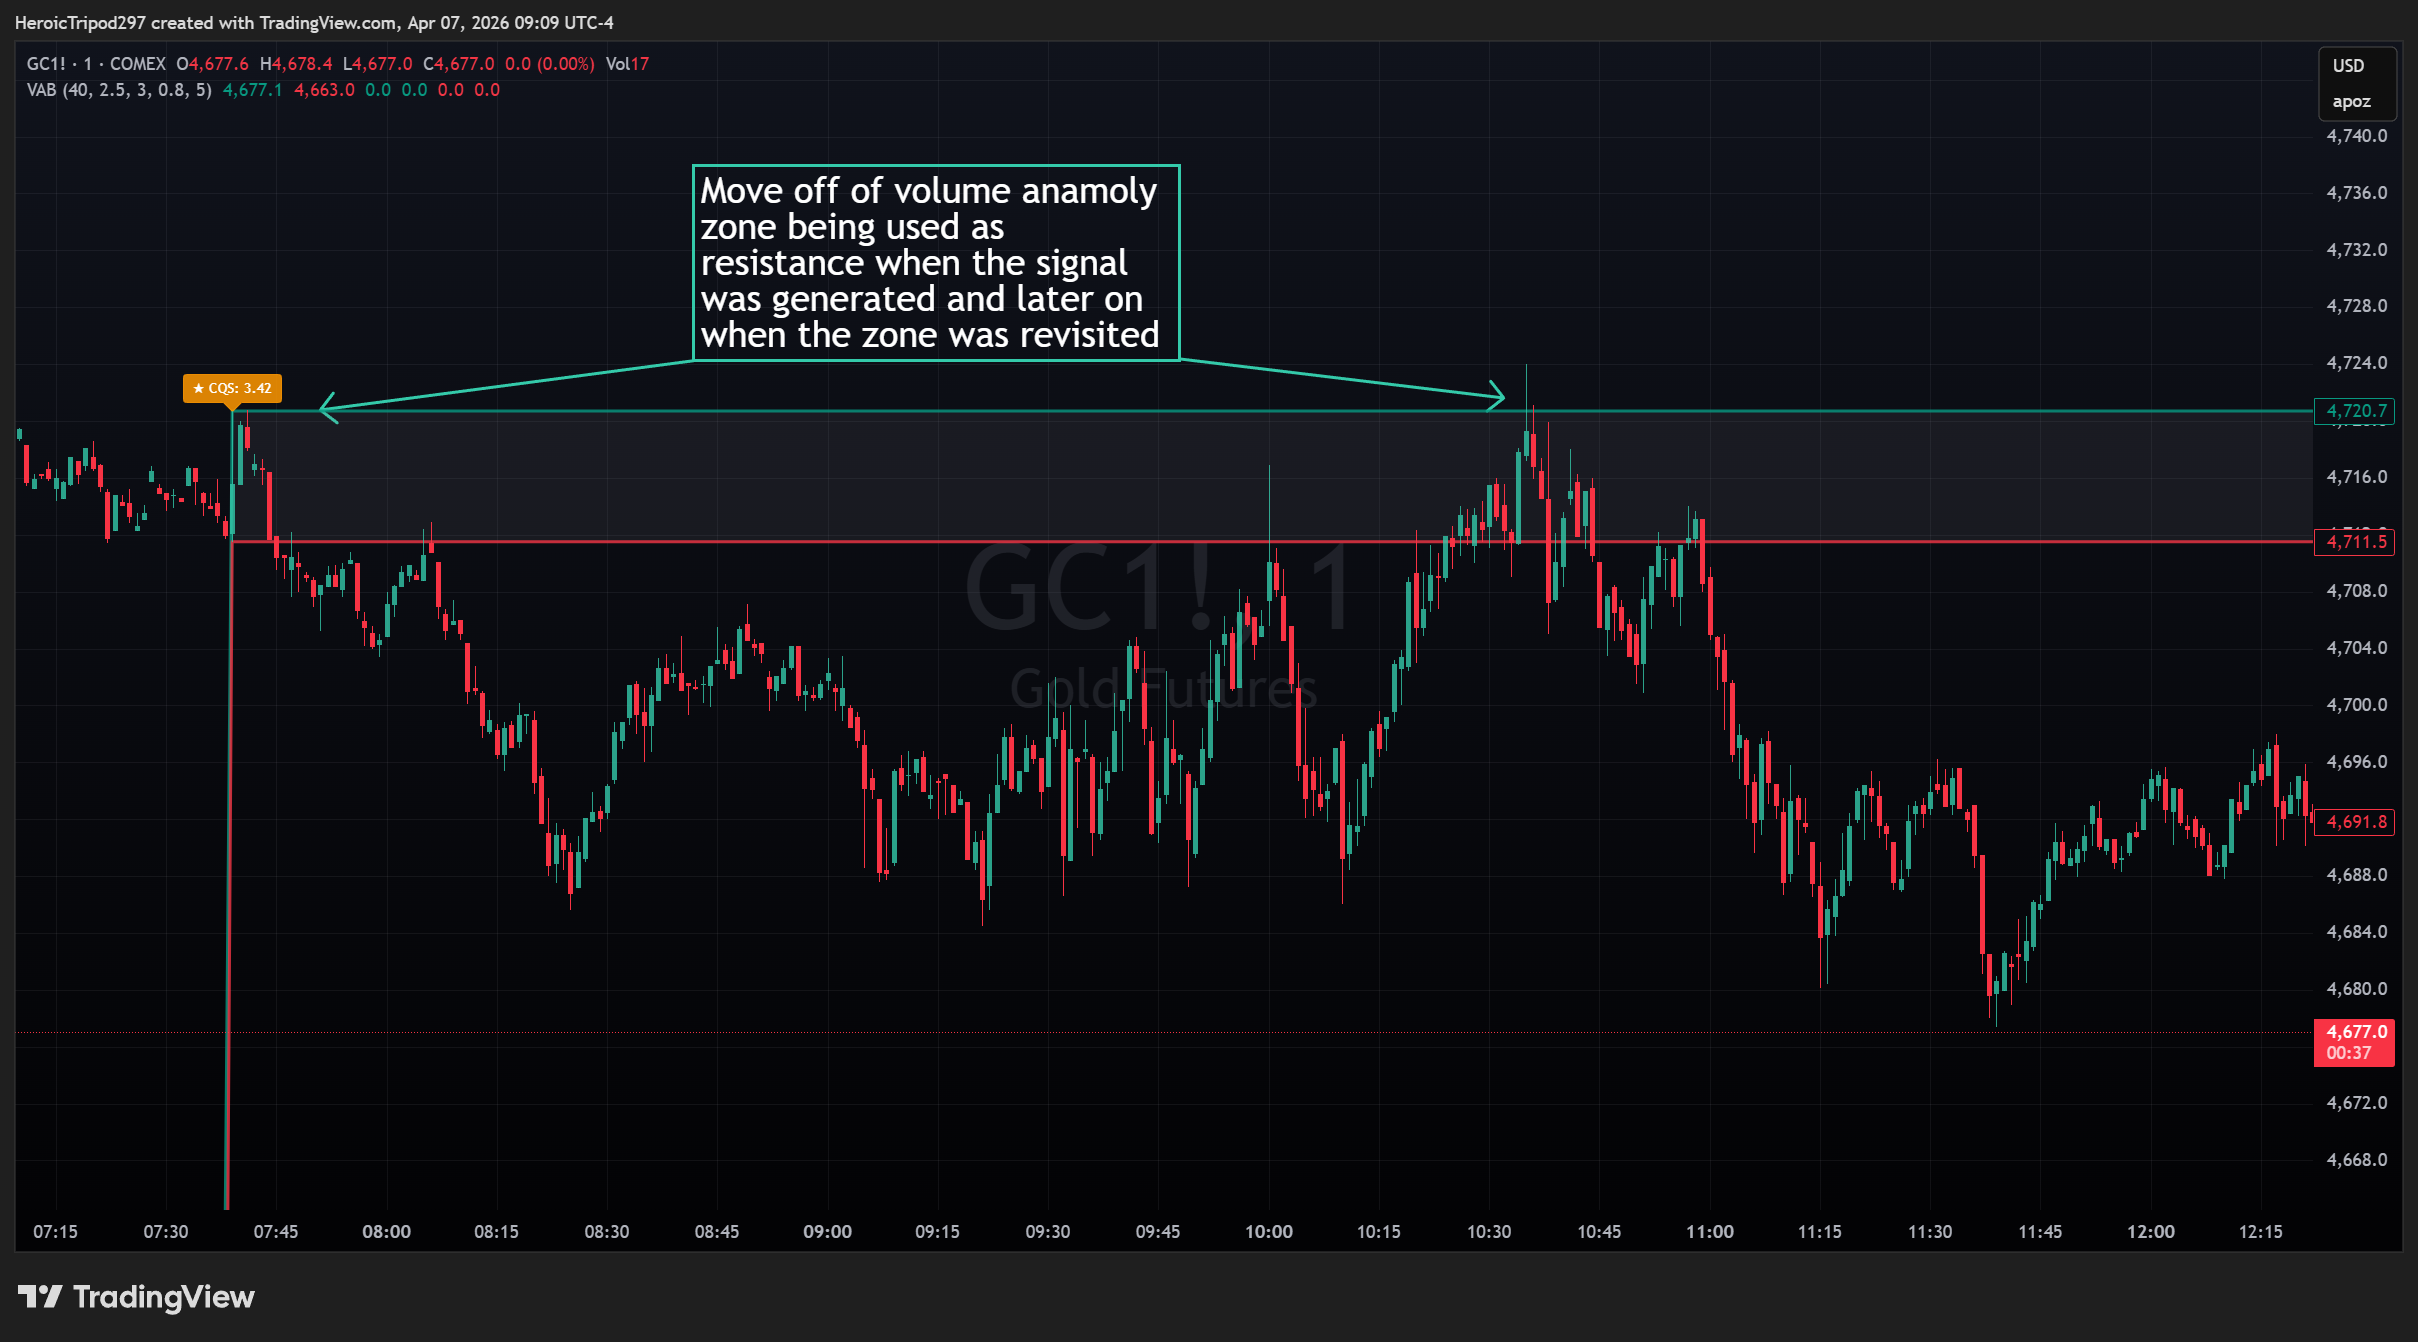Click the 11:30 time axis label
This screenshot has height=1342, width=2418.
coord(1930,1231)
